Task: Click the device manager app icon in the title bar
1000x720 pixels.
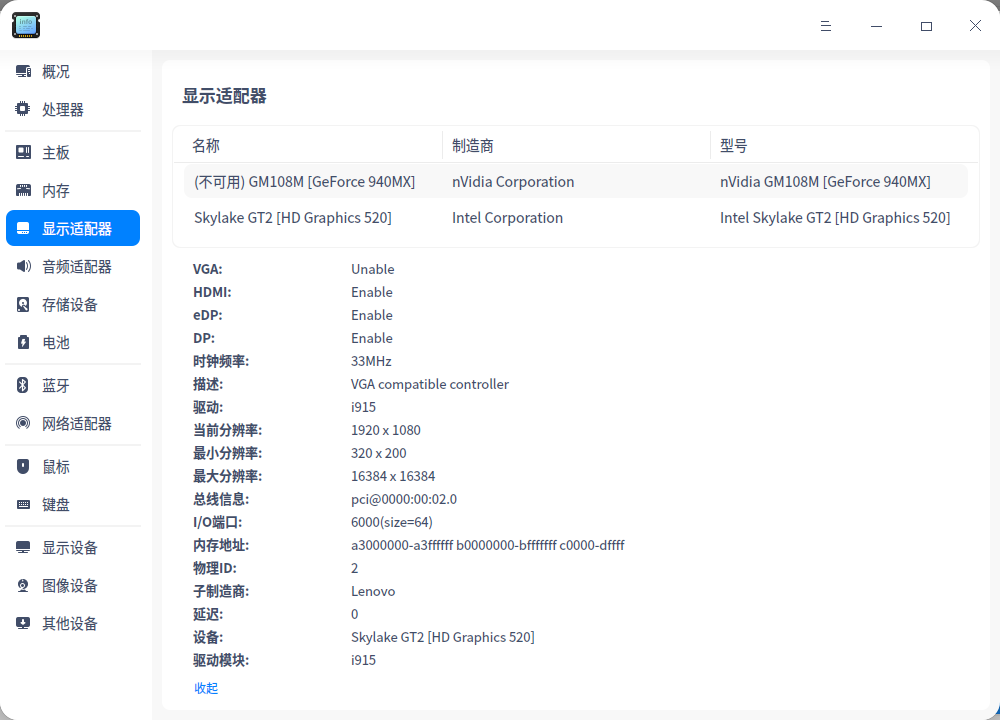Action: click(x=26, y=25)
